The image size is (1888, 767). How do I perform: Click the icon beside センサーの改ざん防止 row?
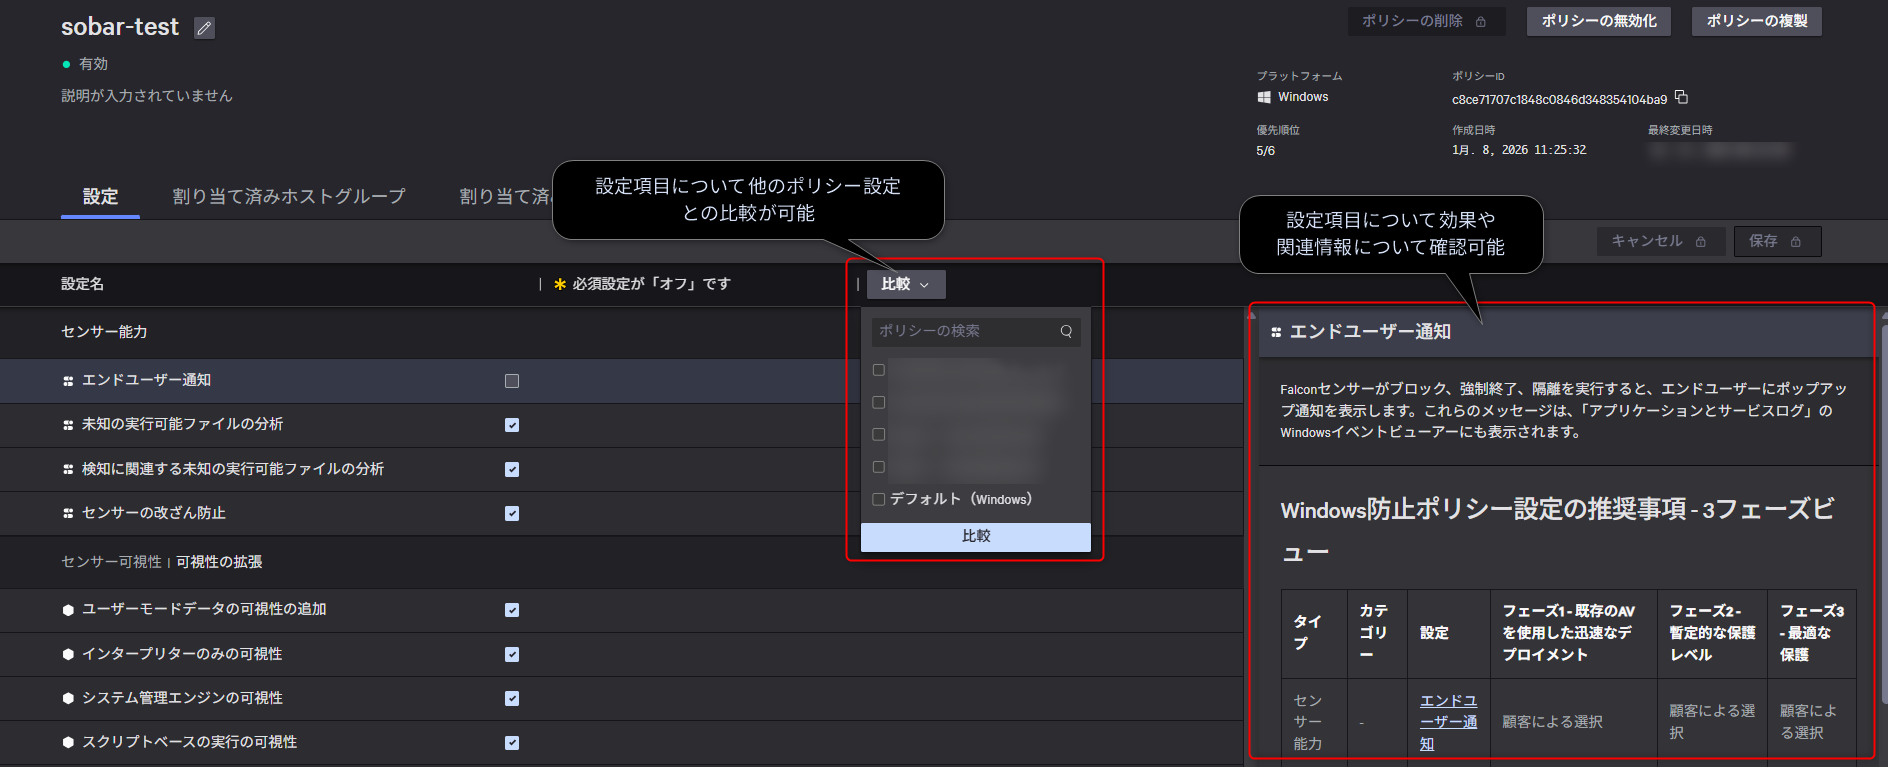pyautogui.click(x=68, y=513)
